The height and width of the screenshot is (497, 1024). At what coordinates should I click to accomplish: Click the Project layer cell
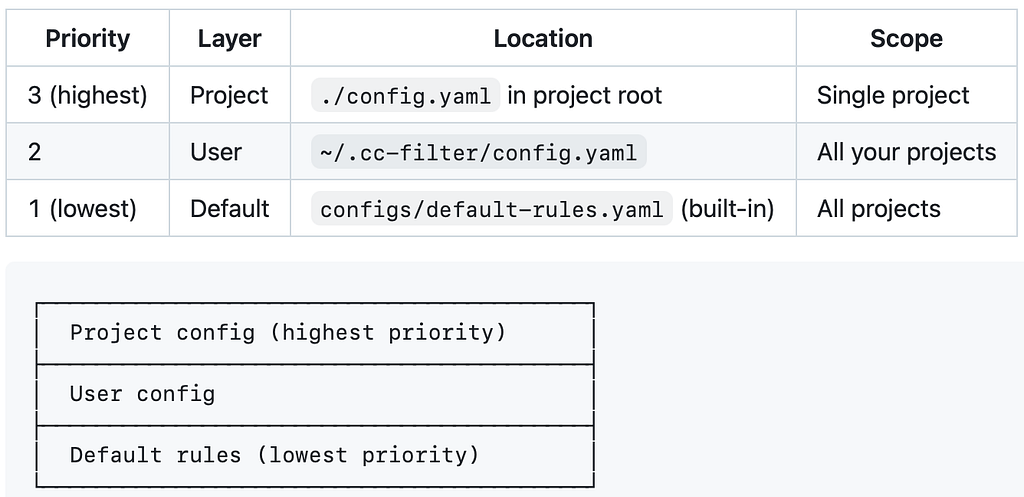point(230,95)
